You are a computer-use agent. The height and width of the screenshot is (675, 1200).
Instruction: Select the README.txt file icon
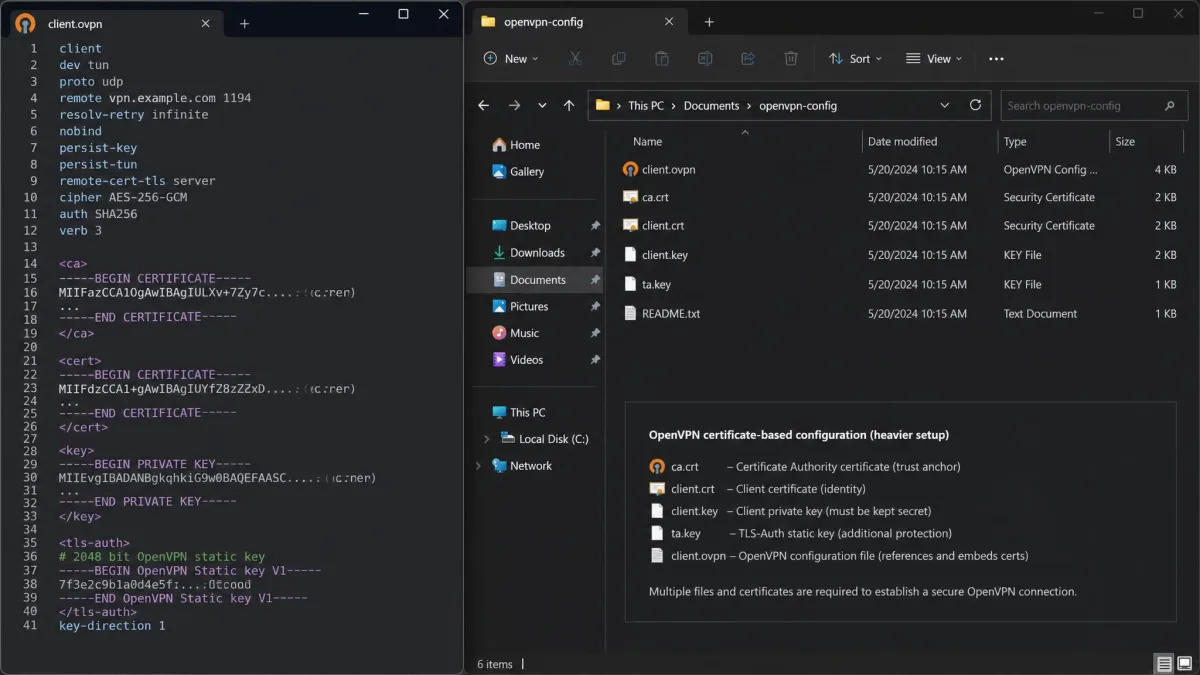[x=630, y=313]
